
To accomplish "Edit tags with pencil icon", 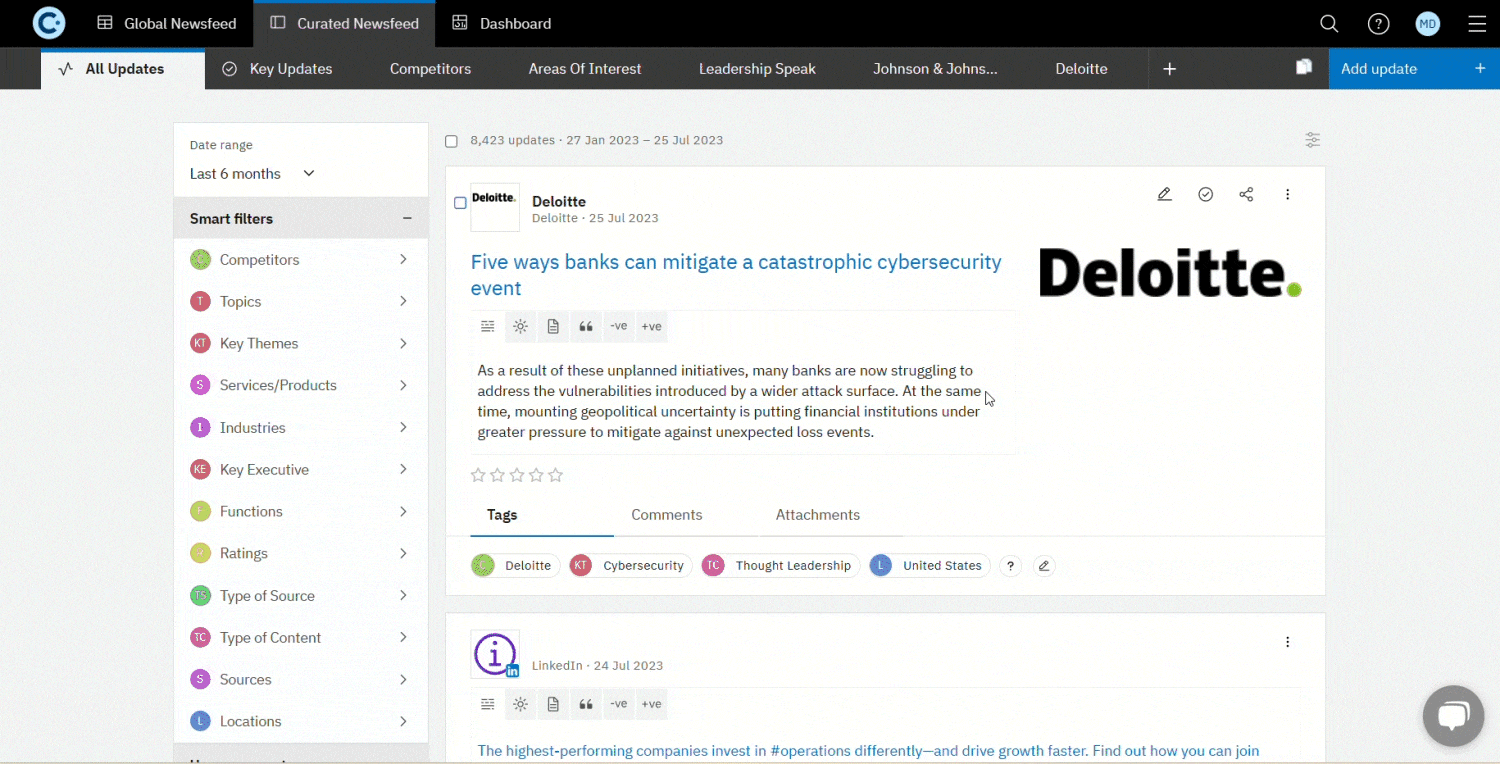I will (x=1044, y=566).
